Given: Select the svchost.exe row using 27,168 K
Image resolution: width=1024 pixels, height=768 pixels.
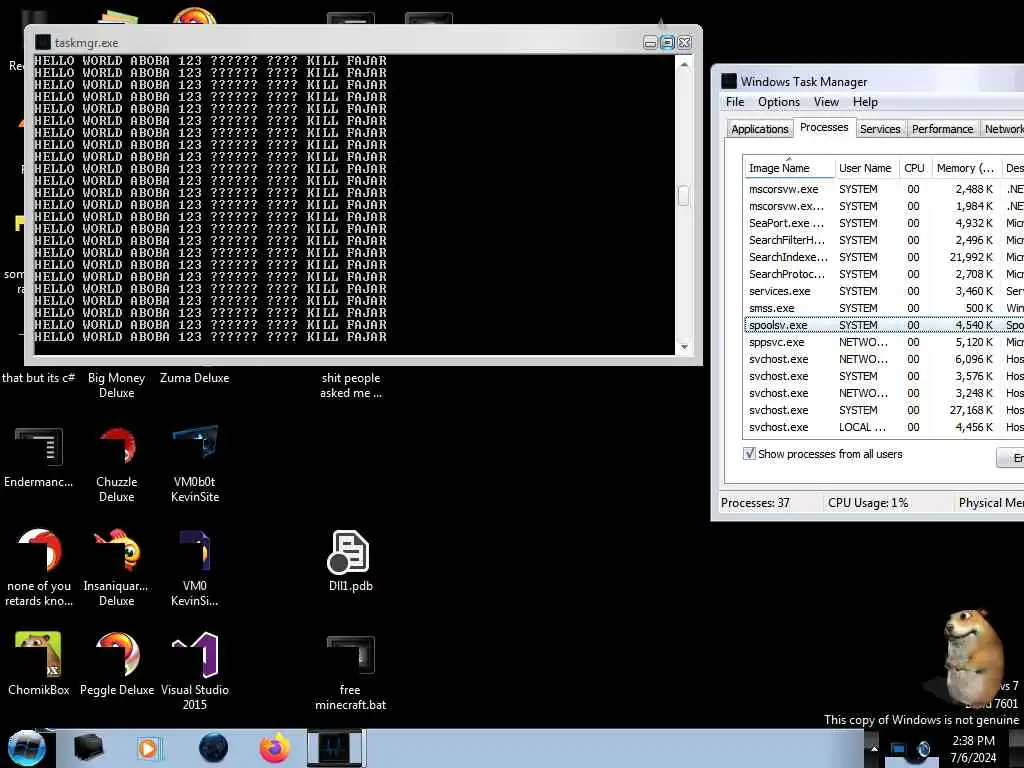Looking at the screenshot, I should [884, 409].
